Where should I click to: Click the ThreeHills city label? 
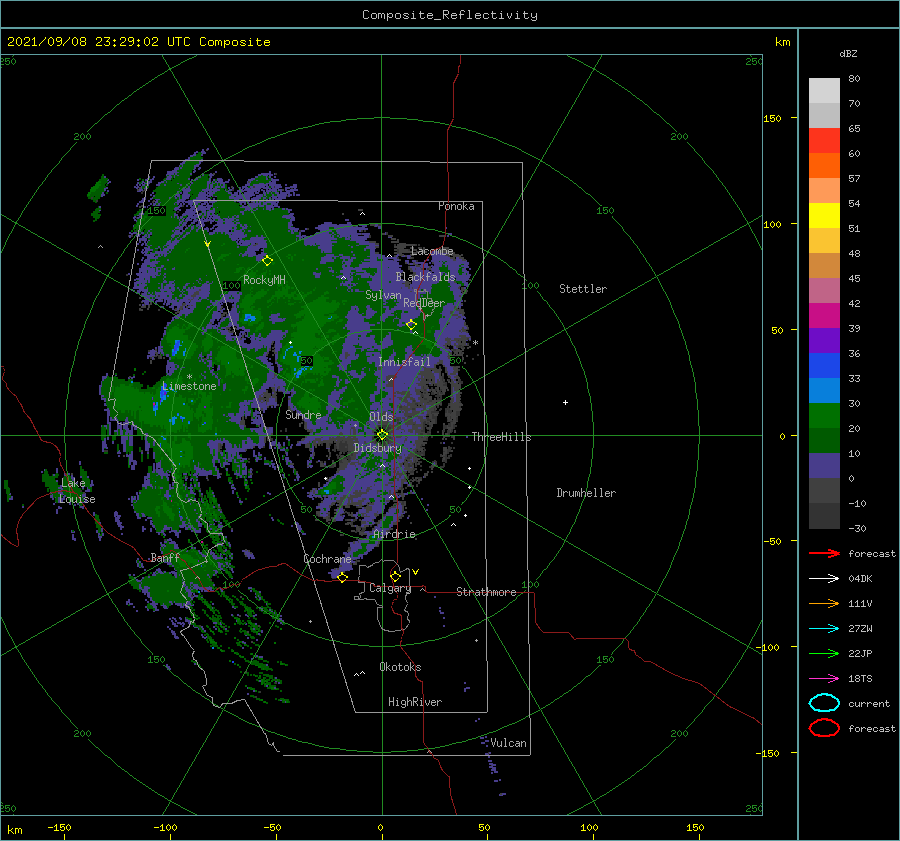pos(501,437)
